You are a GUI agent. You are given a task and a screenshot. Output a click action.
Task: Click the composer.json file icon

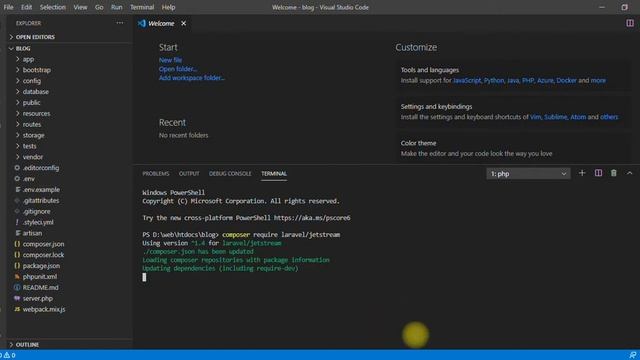17,244
